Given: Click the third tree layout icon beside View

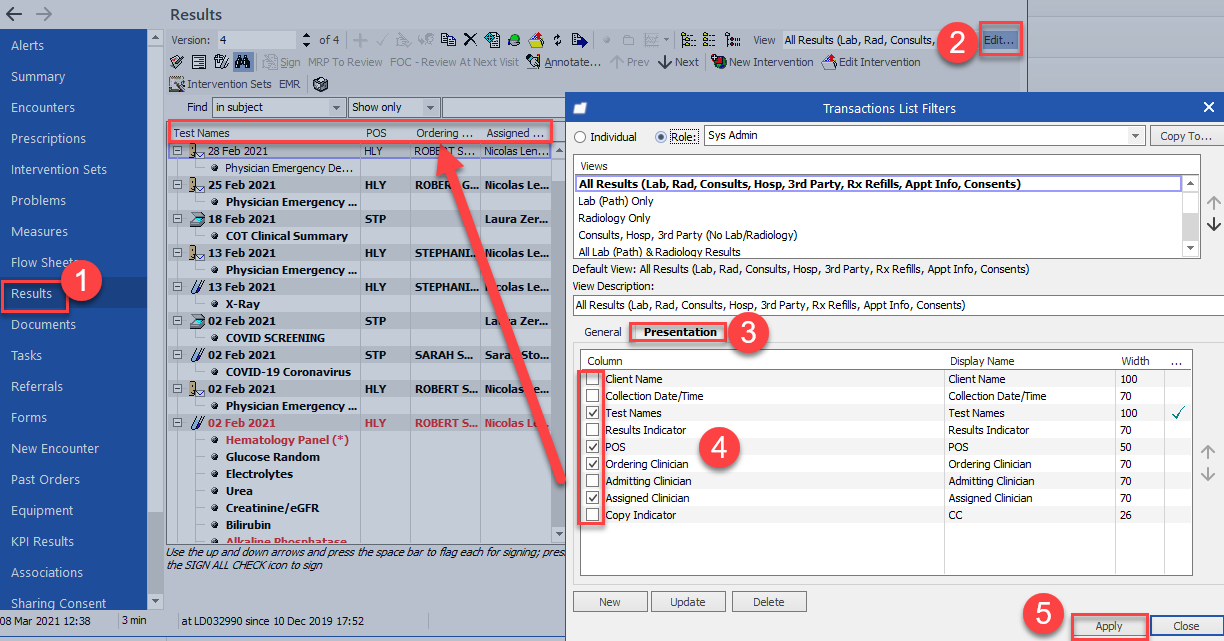Looking at the screenshot, I should [732, 40].
